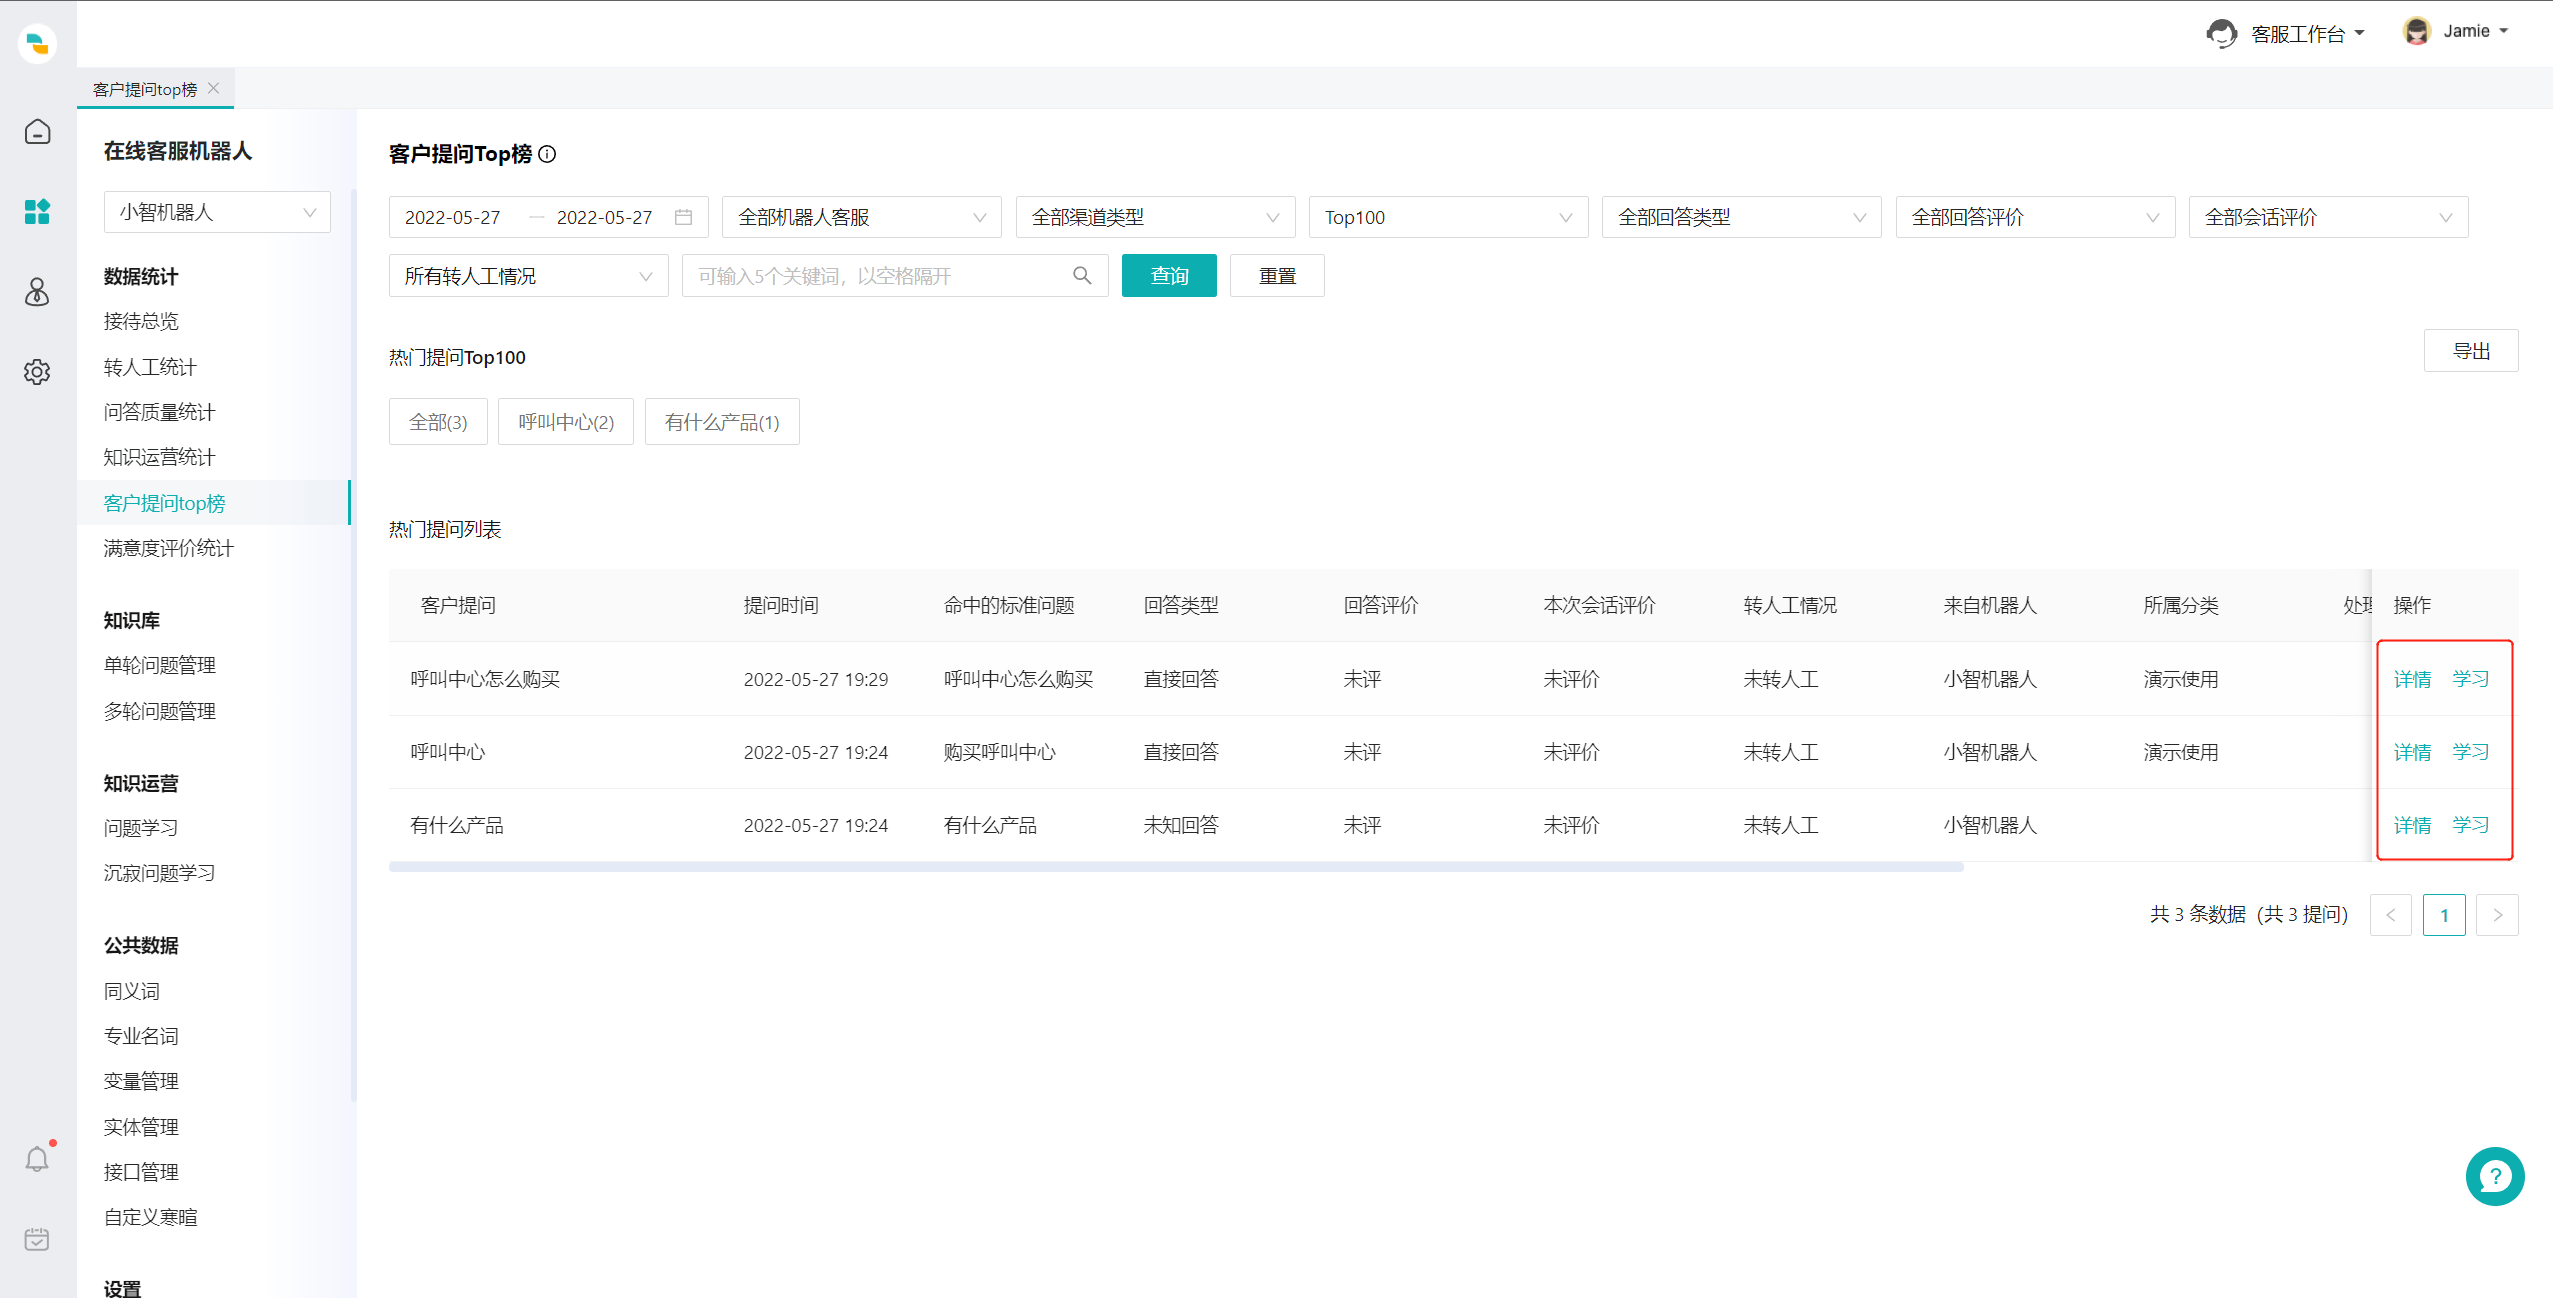Open 问题学习 under 知识运营
Image resolution: width=2553 pixels, height=1298 pixels.
[141, 828]
